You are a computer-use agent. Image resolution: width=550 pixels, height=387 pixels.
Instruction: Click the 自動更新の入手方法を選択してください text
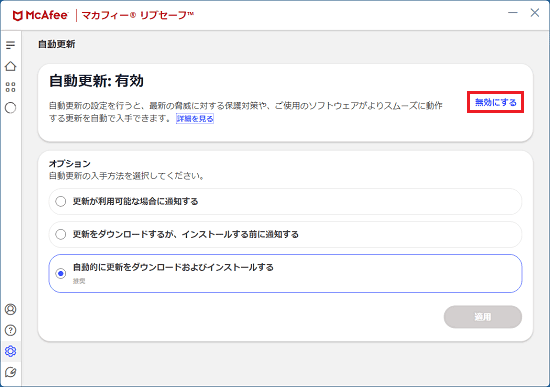127,176
